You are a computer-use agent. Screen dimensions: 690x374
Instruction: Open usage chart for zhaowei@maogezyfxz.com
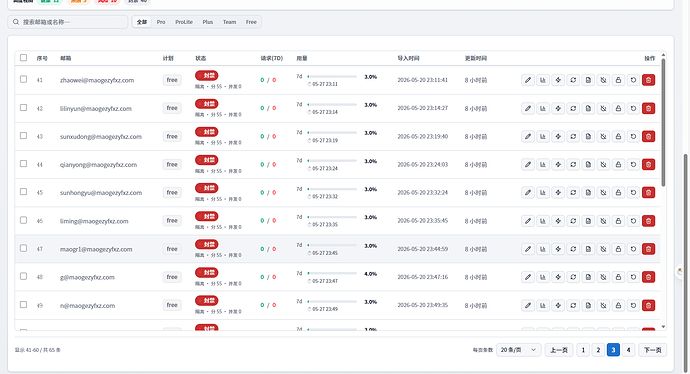[543, 80]
